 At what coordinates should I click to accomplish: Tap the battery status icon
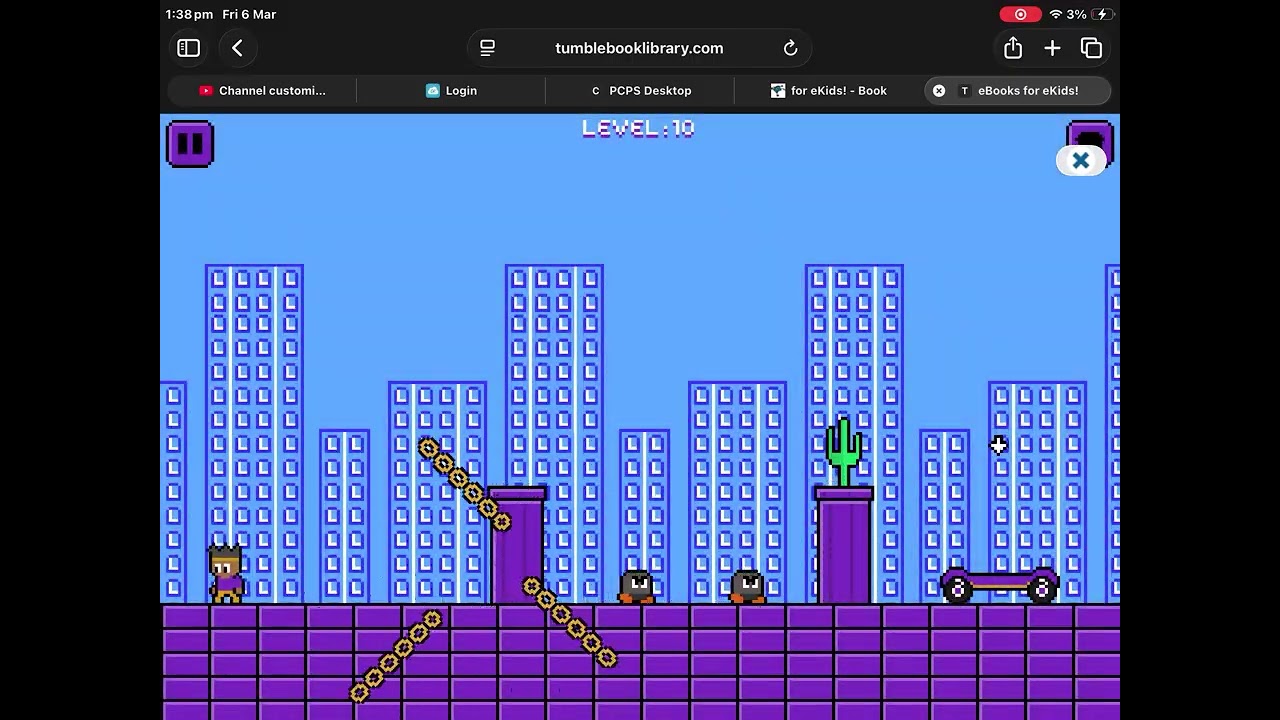point(1103,14)
